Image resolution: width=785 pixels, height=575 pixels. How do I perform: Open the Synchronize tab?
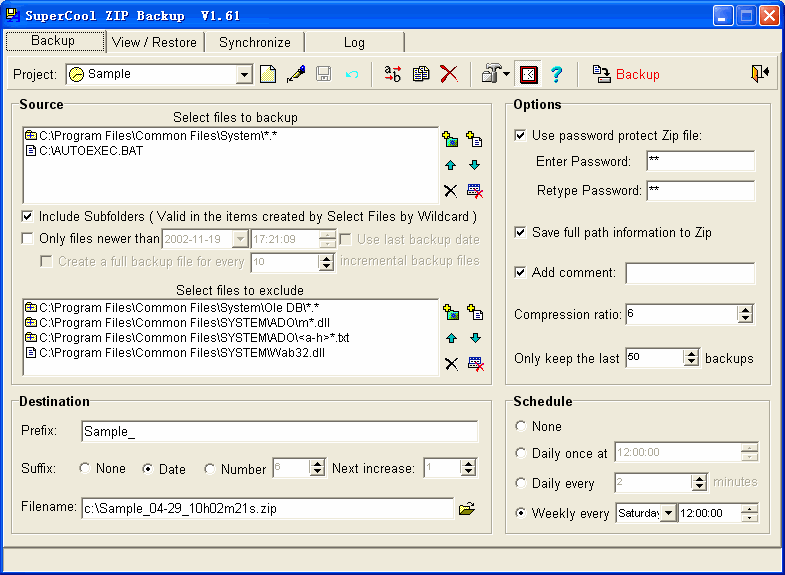(x=254, y=43)
